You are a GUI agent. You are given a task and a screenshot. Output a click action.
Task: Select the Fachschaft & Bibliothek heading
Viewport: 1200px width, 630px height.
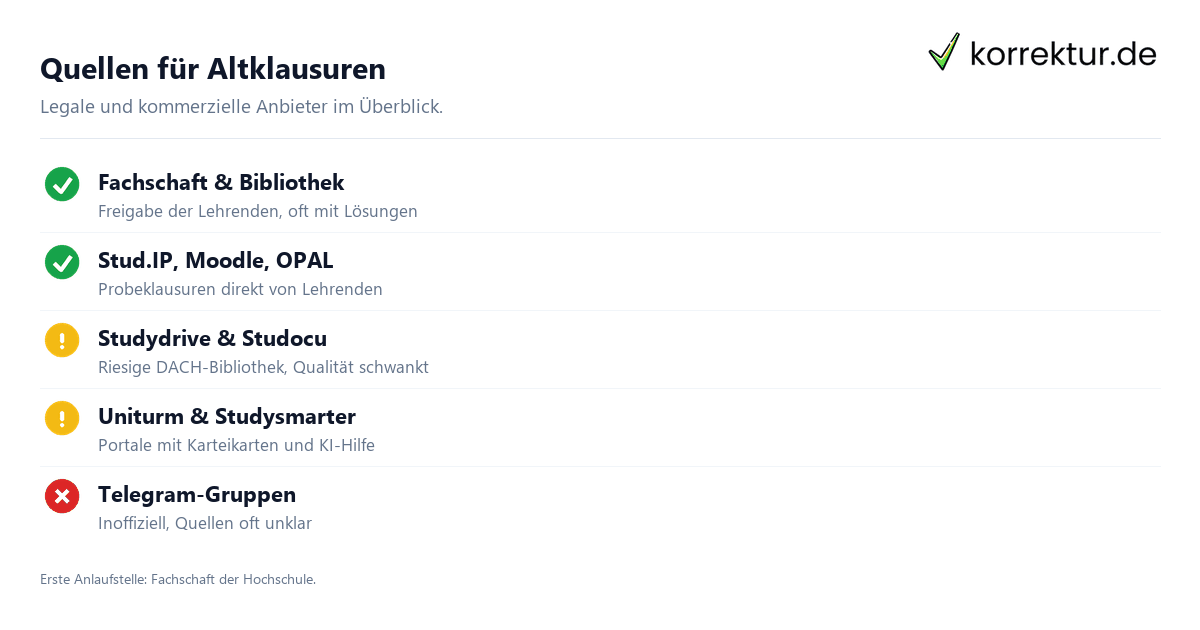(x=221, y=183)
